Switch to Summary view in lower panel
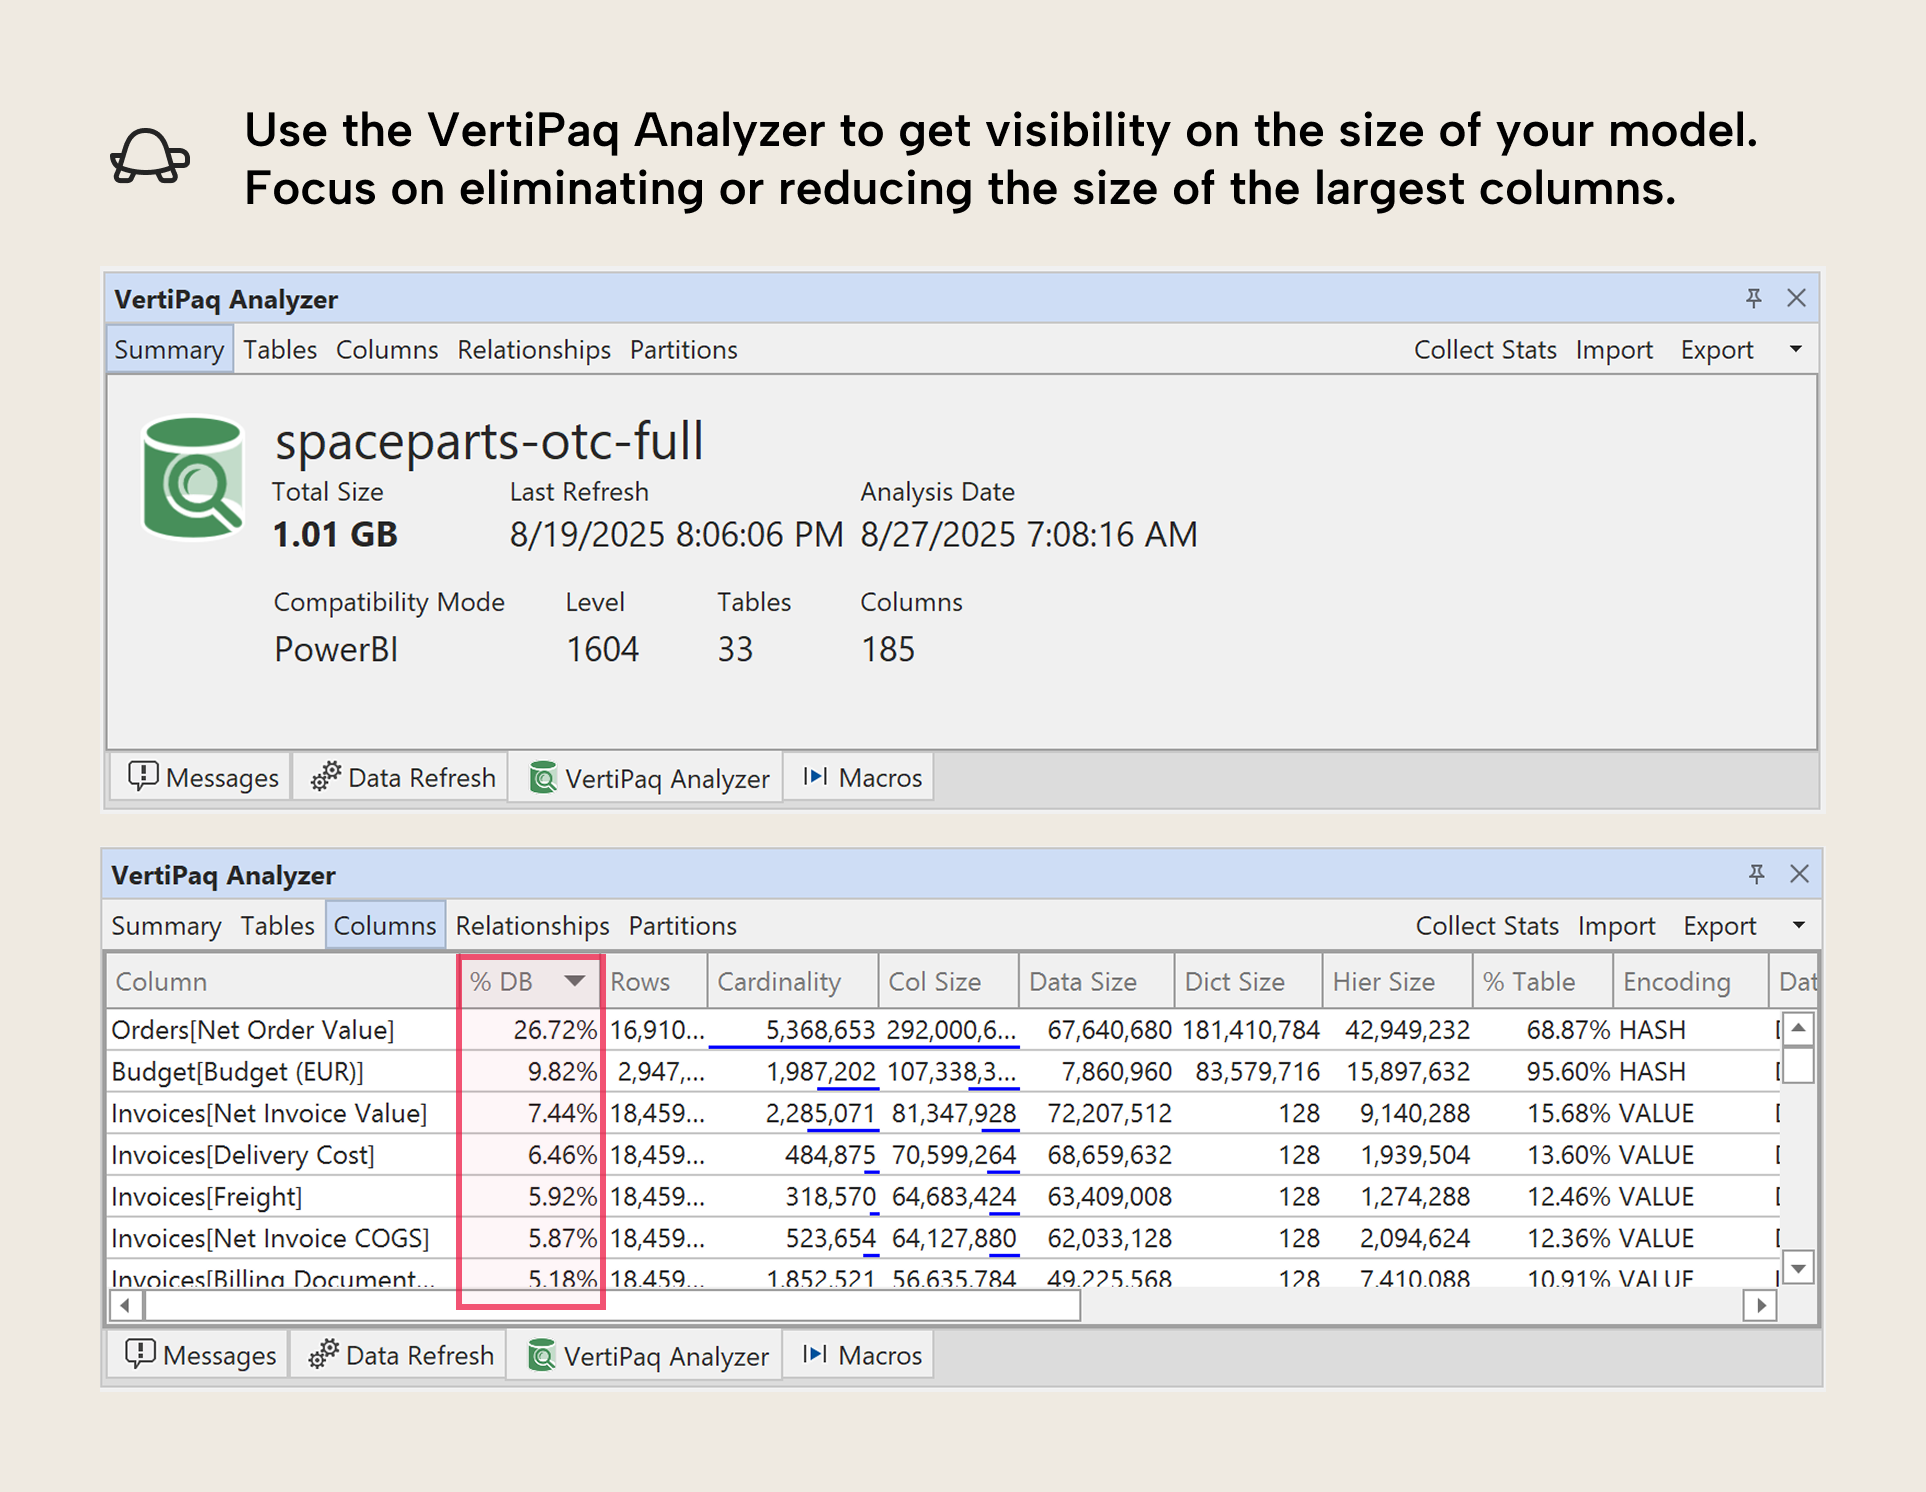Viewport: 1926px width, 1492px height. [166, 926]
